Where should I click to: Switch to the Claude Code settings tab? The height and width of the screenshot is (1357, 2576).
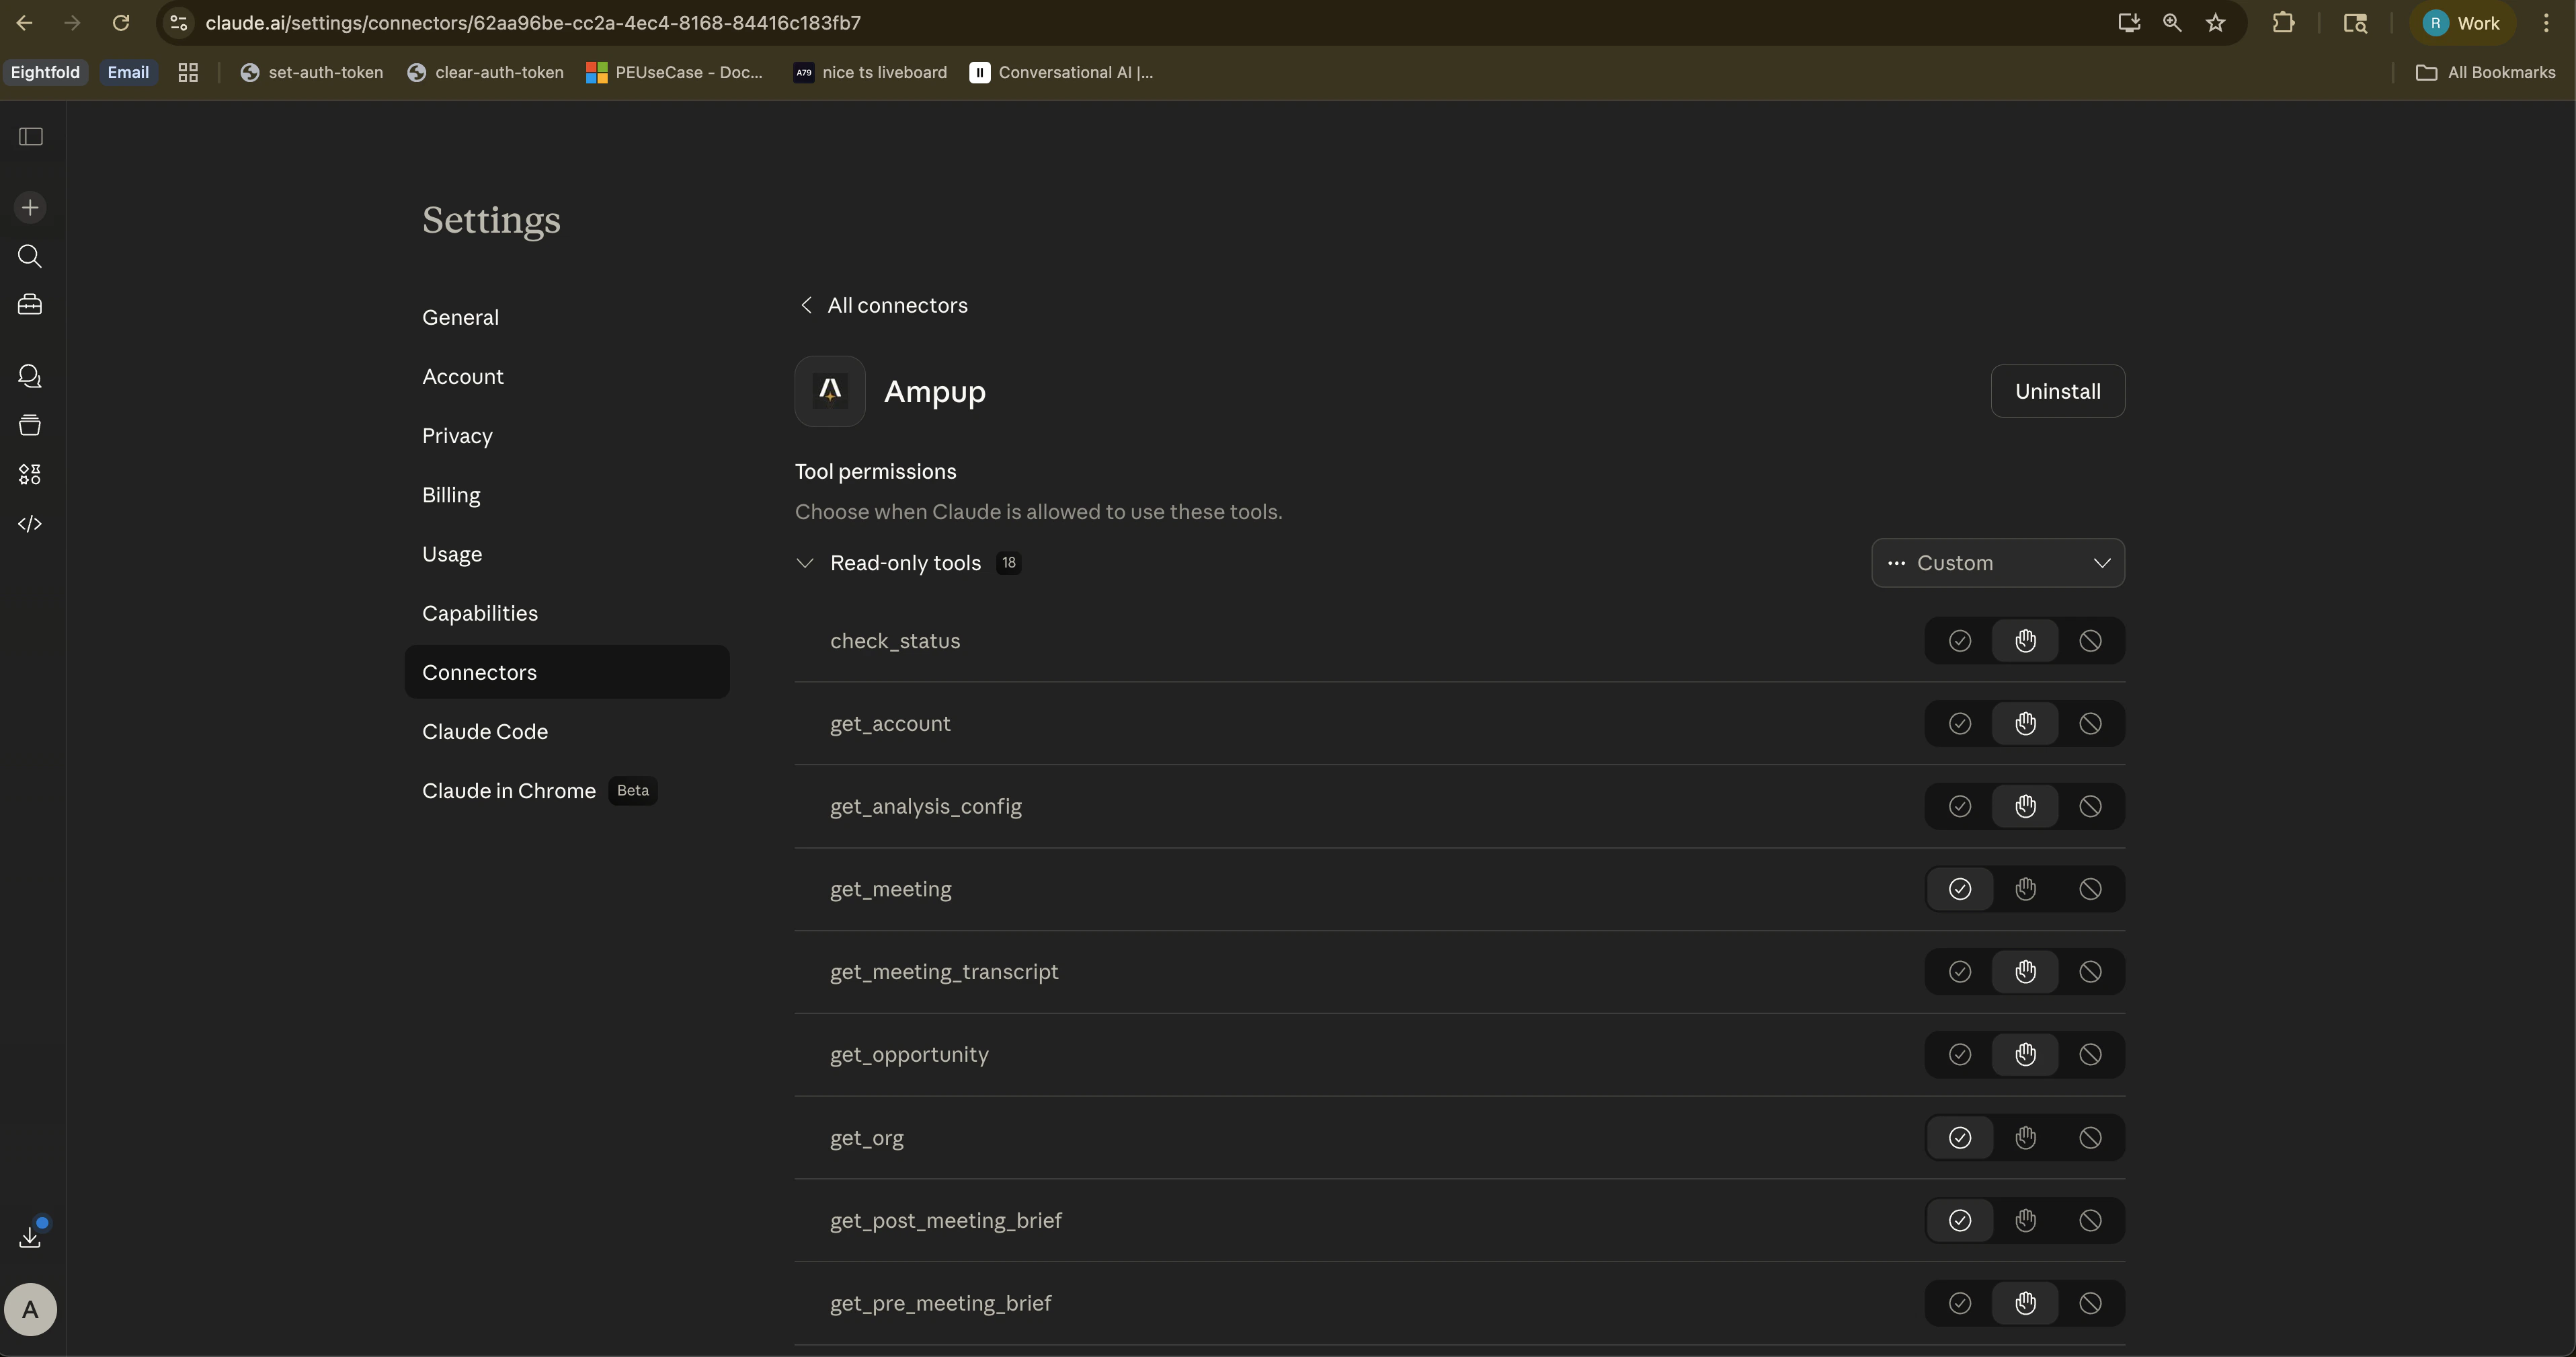pos(484,730)
